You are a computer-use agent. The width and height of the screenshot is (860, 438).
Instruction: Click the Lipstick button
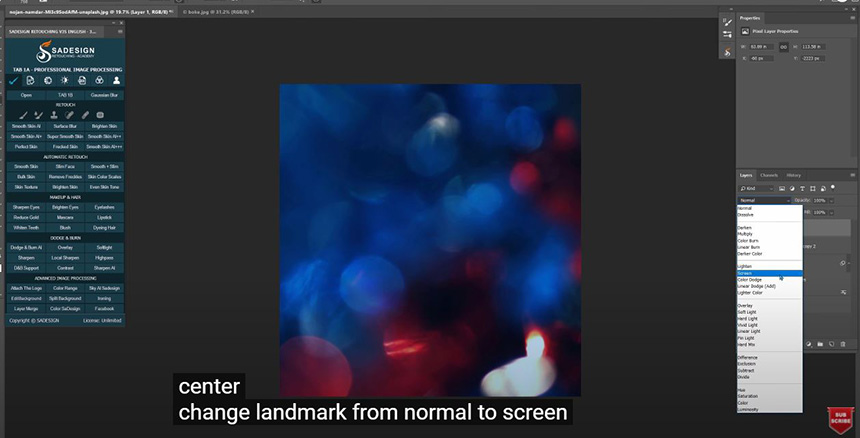point(104,218)
